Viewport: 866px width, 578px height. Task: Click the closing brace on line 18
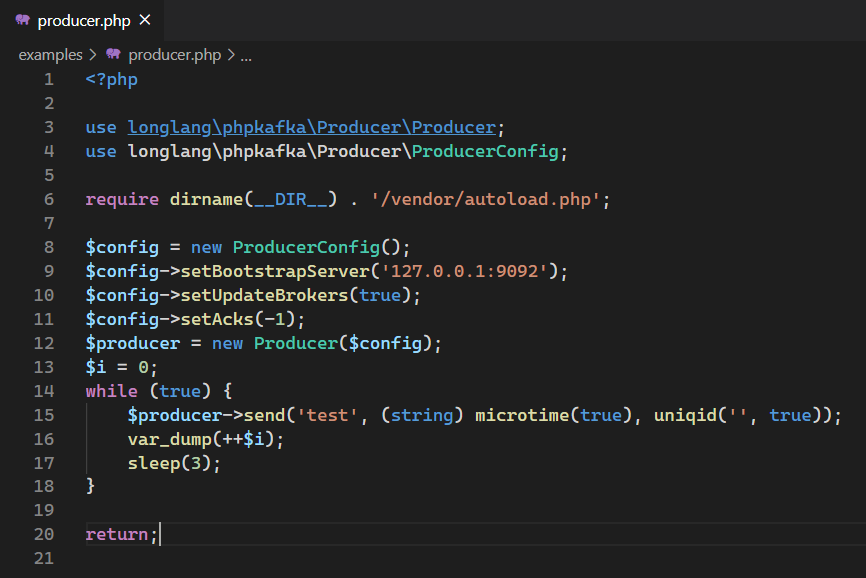(x=91, y=486)
